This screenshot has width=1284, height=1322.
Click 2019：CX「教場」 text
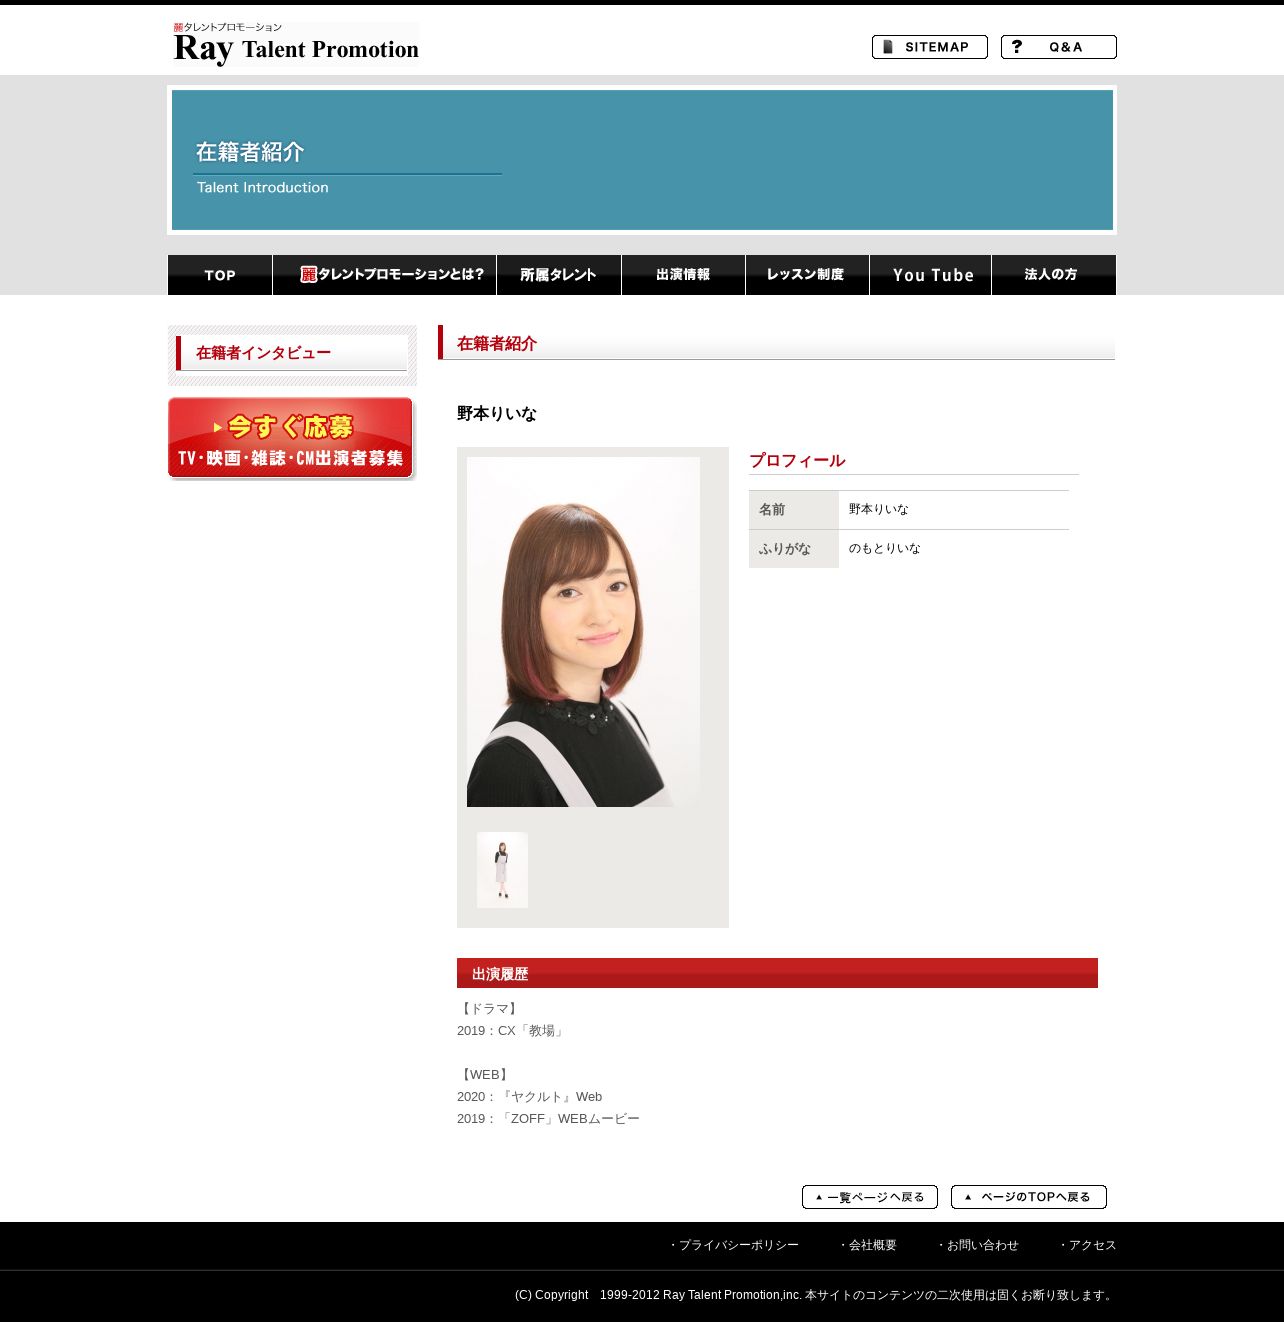click(512, 1030)
